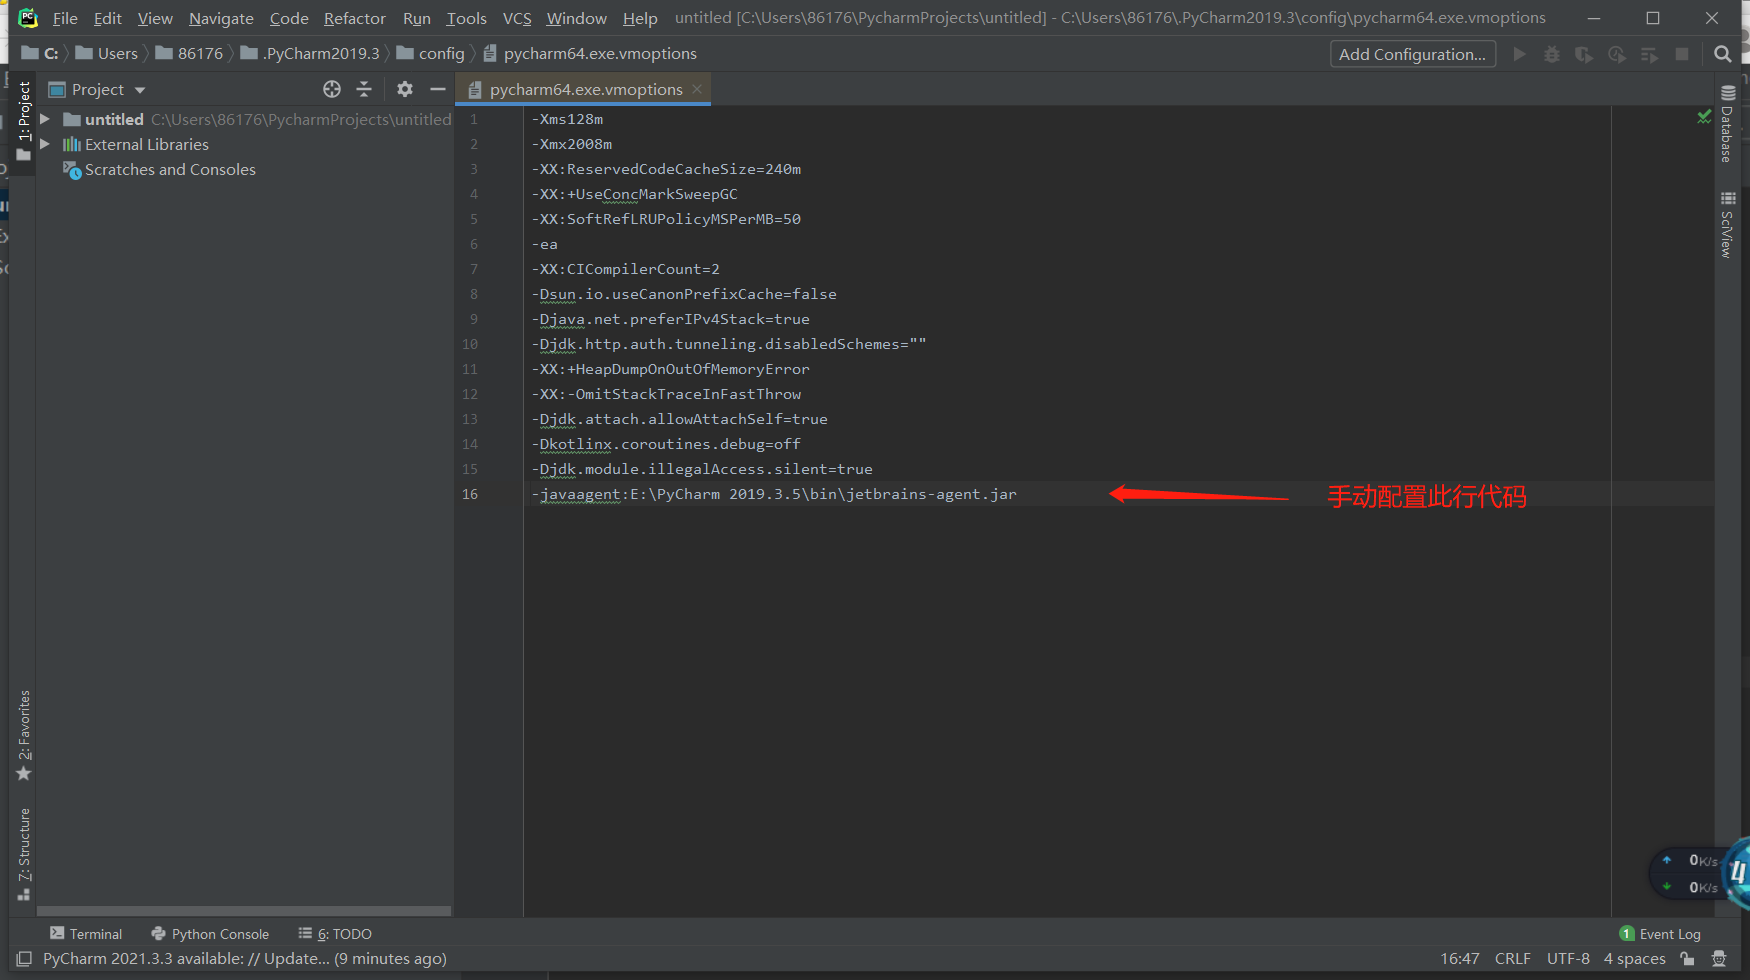The height and width of the screenshot is (980, 1750).
Task: Open the Database tool window
Action: tap(1727, 124)
